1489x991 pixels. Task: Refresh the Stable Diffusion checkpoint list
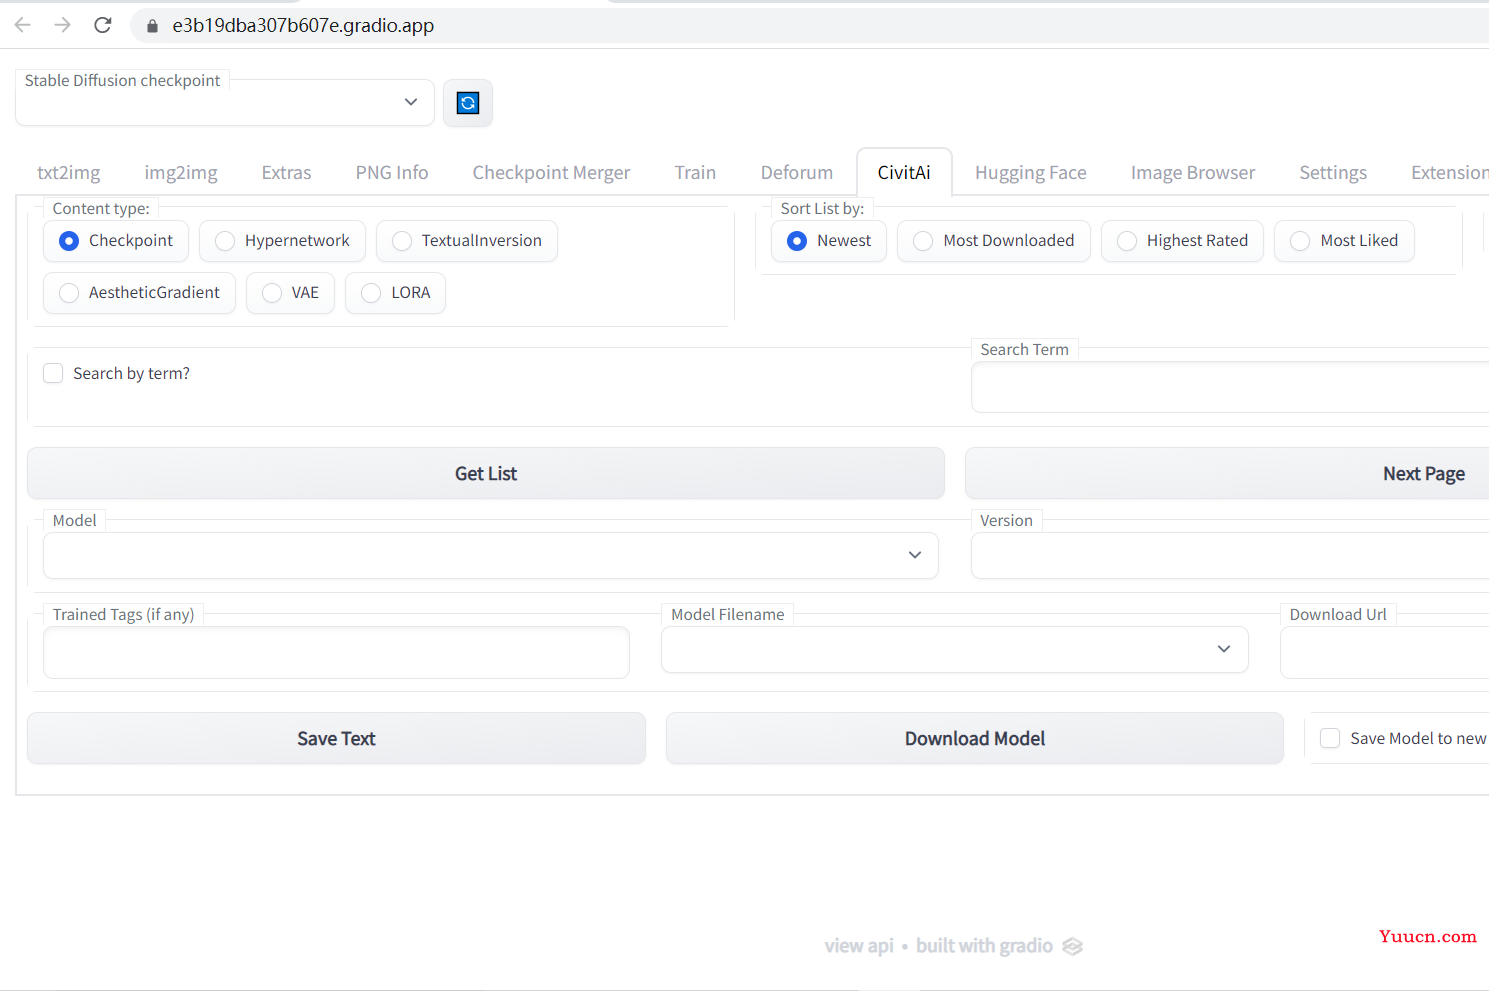tap(468, 103)
